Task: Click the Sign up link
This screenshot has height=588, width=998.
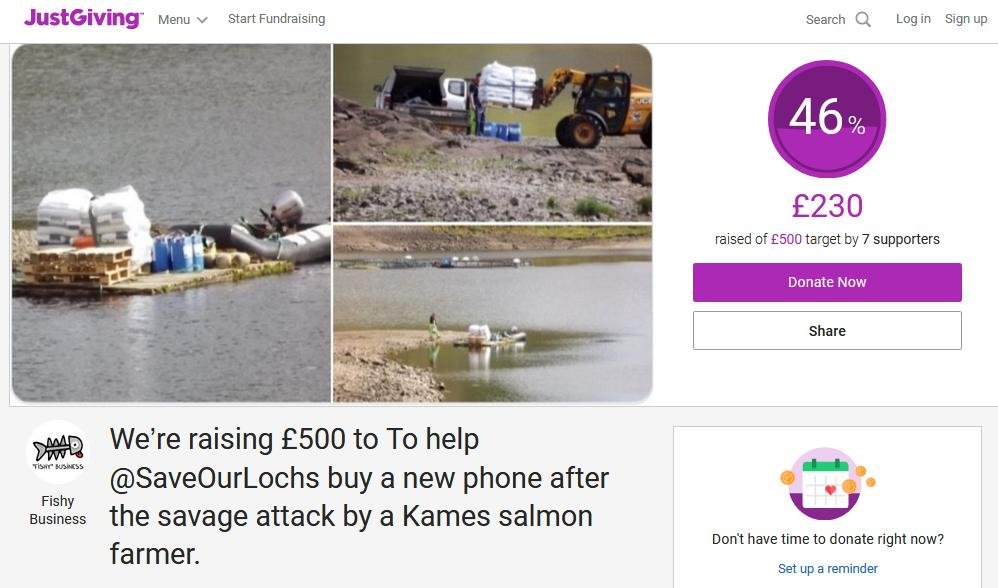Action: point(966,19)
